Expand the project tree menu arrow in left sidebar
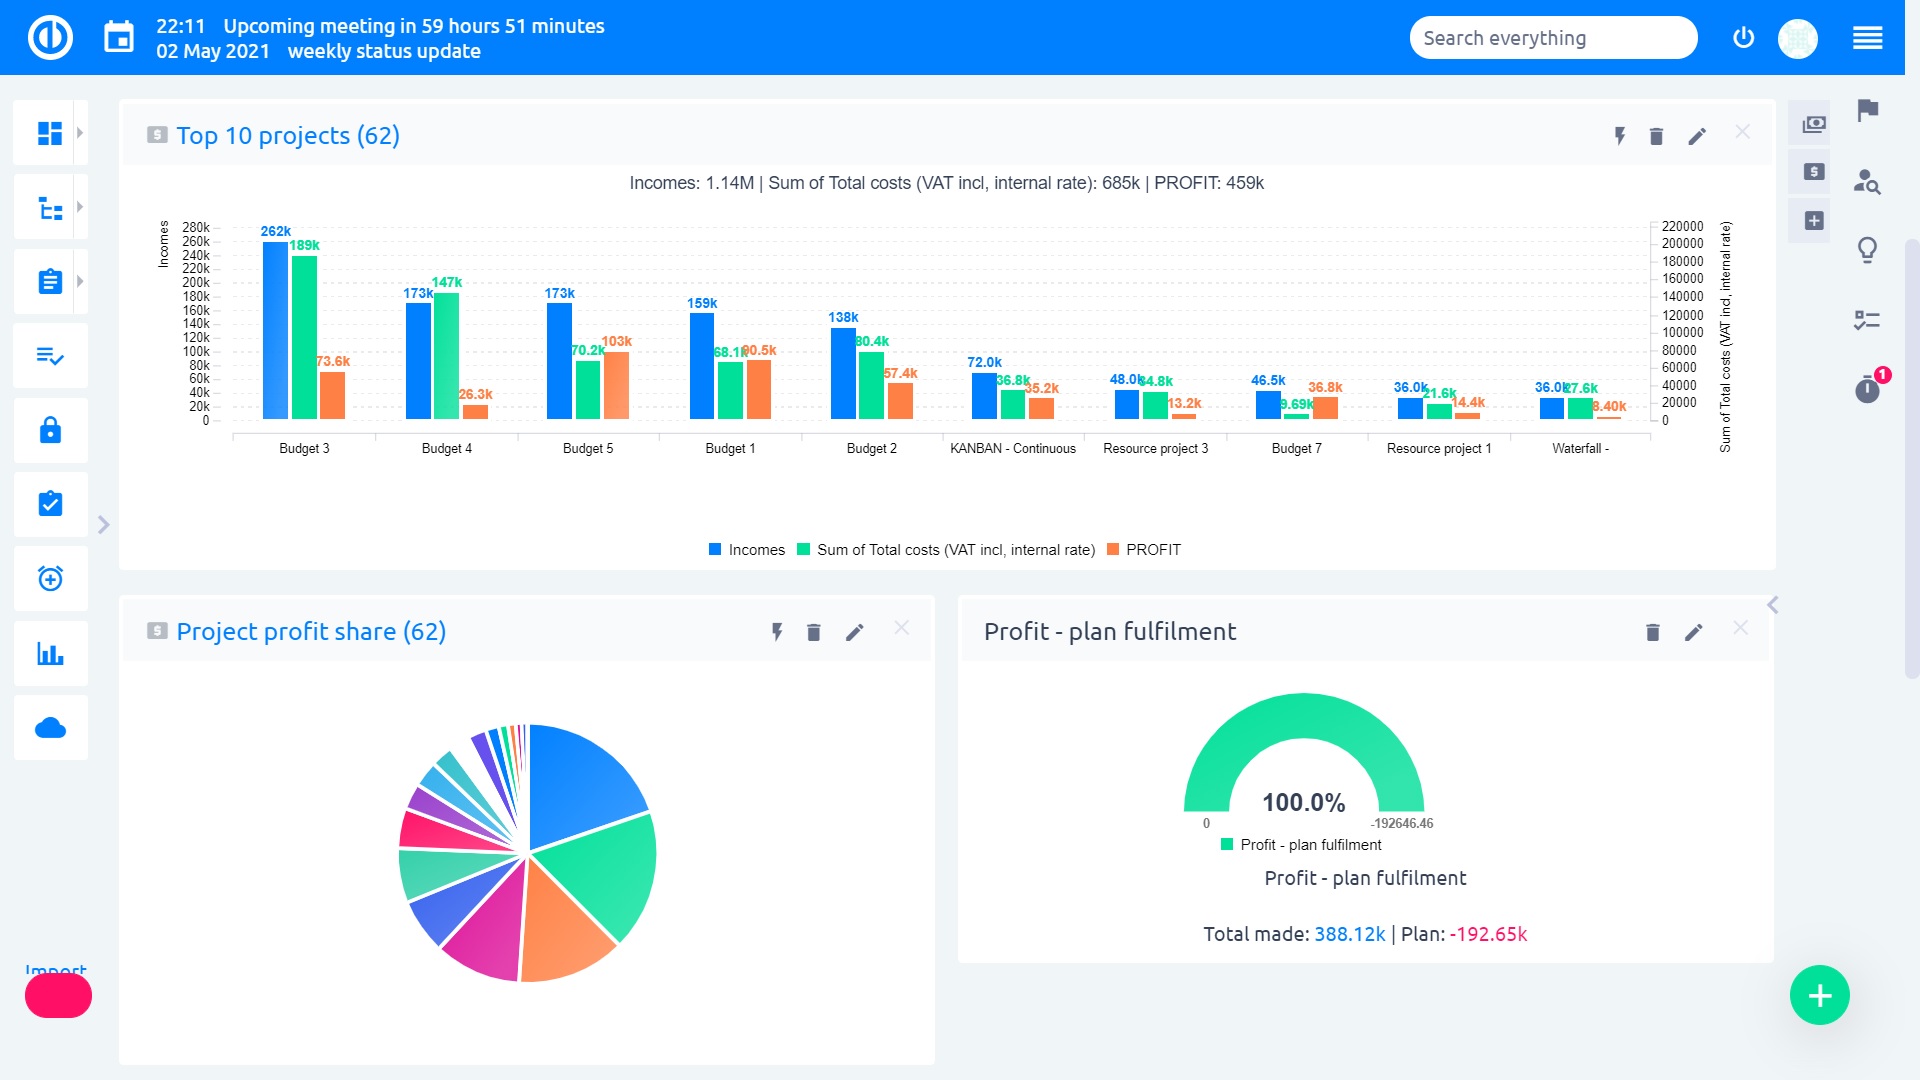Viewport: 1920px width, 1080px height. pyautogui.click(x=80, y=207)
